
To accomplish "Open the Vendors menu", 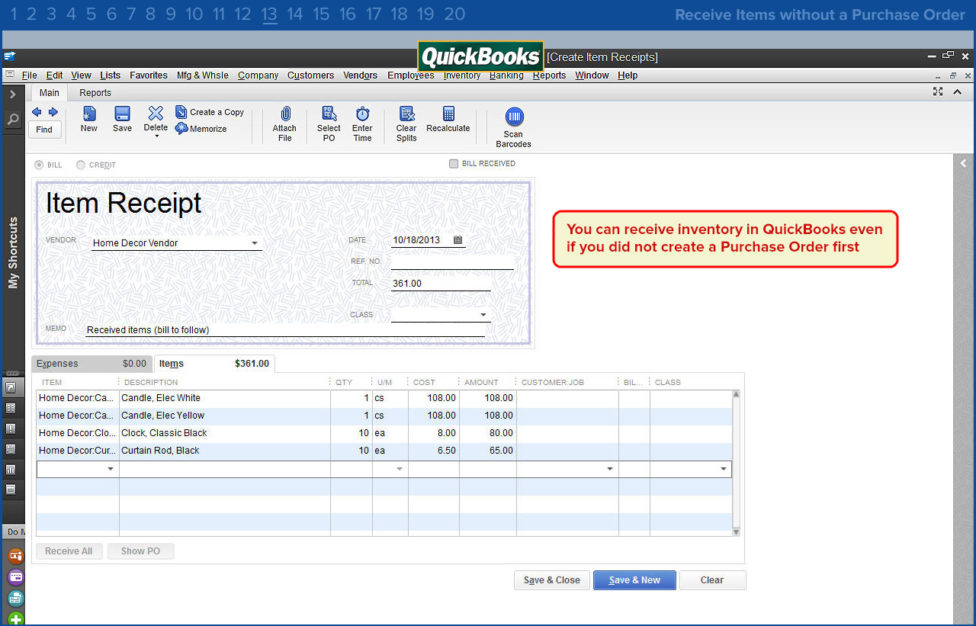I will pos(360,75).
